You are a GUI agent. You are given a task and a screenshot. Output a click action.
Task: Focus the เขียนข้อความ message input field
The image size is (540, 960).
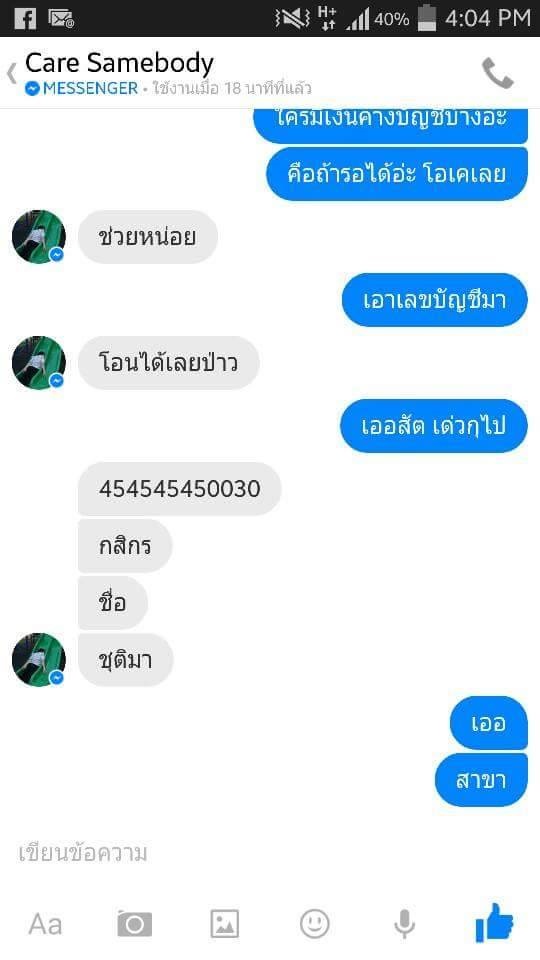tap(270, 853)
